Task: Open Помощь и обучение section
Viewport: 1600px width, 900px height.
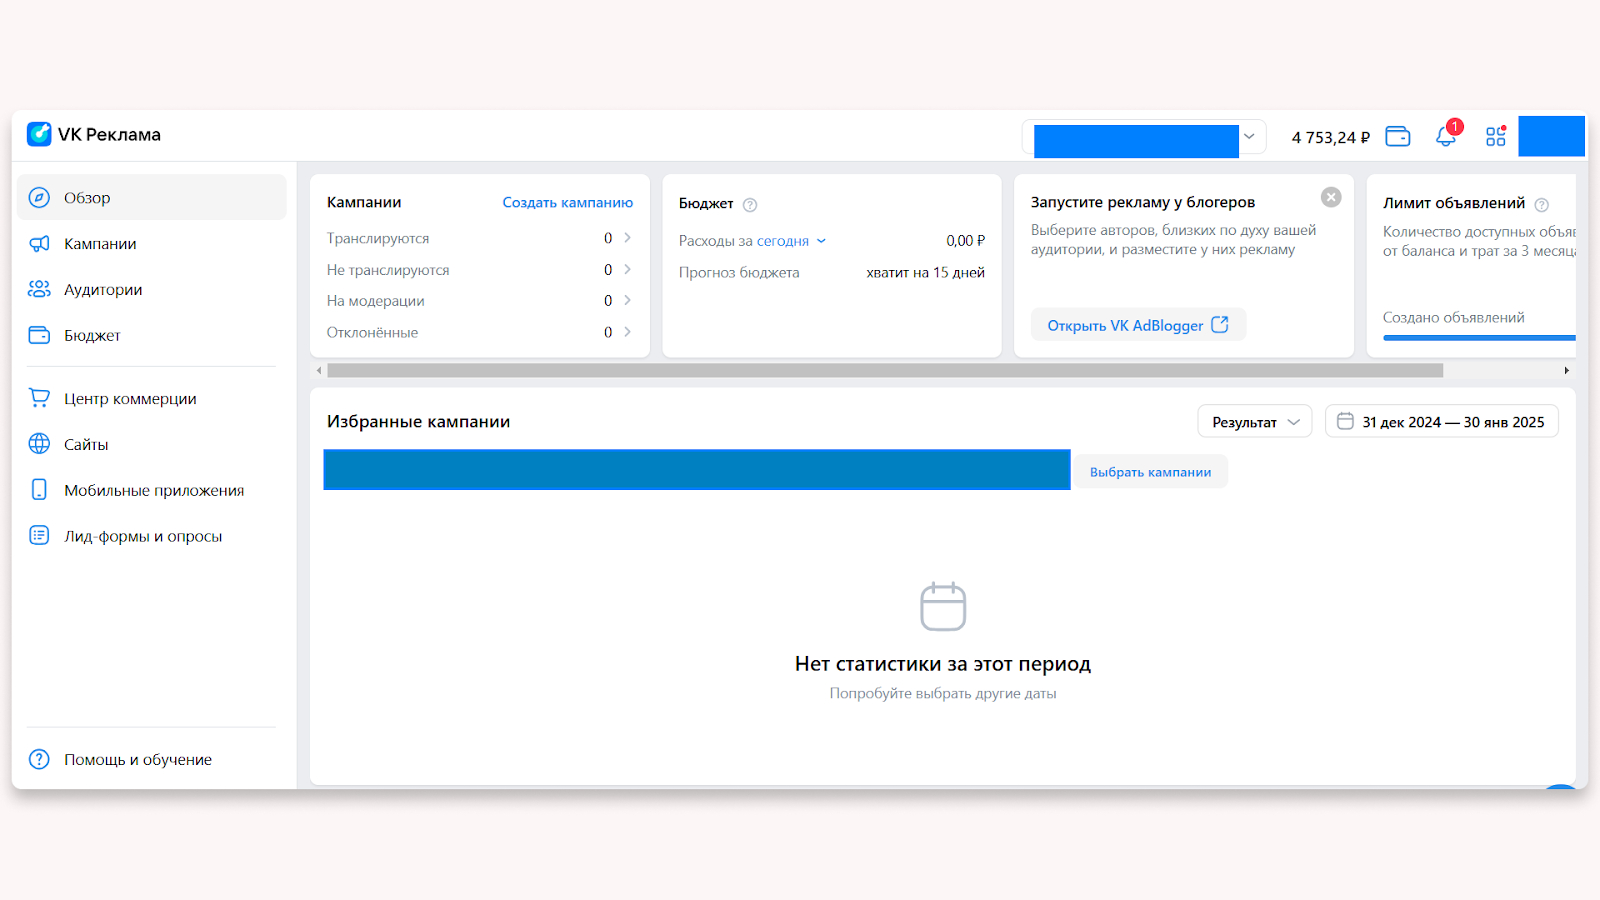Action: point(152,759)
